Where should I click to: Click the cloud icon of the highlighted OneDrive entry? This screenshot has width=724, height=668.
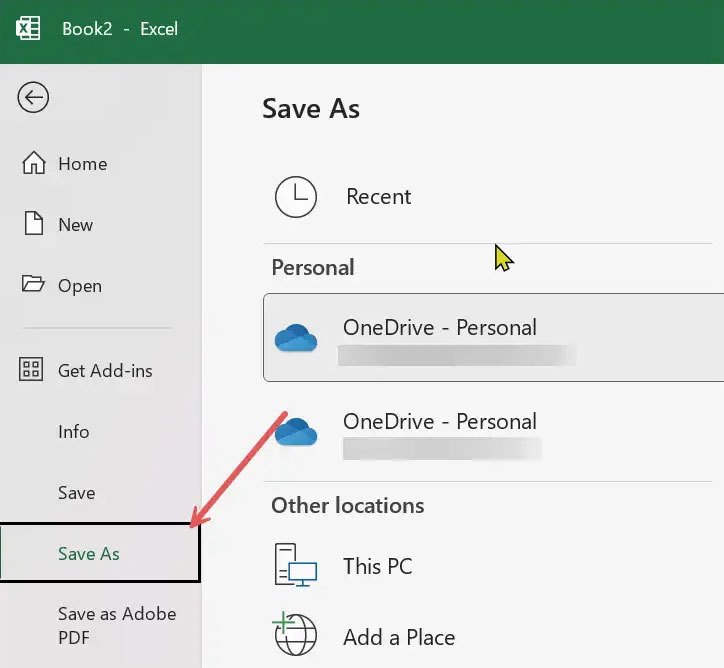(x=296, y=338)
